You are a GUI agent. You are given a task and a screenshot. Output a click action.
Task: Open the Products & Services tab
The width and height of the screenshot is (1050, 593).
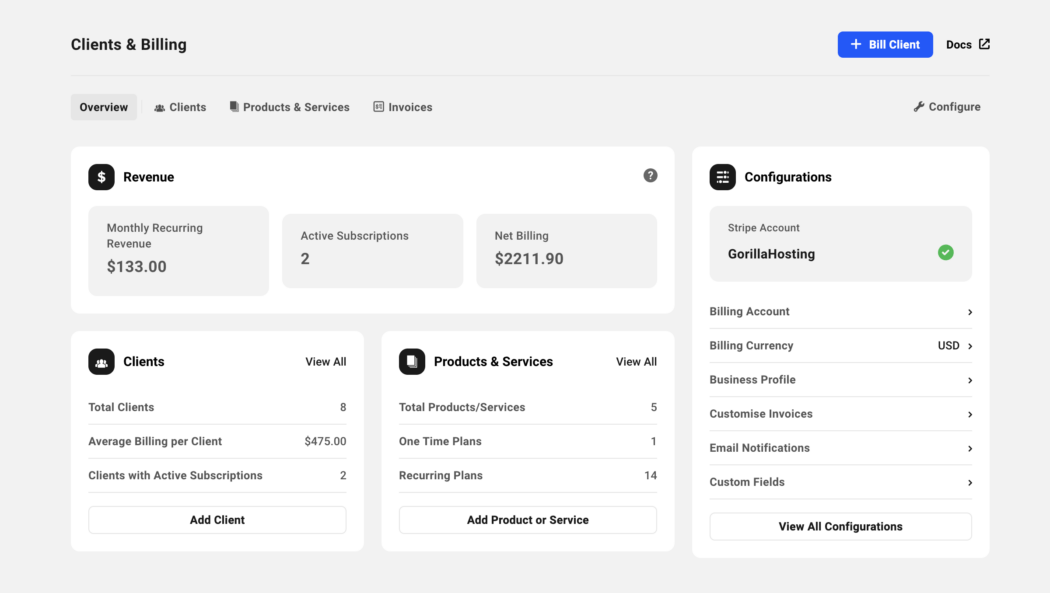(x=289, y=106)
